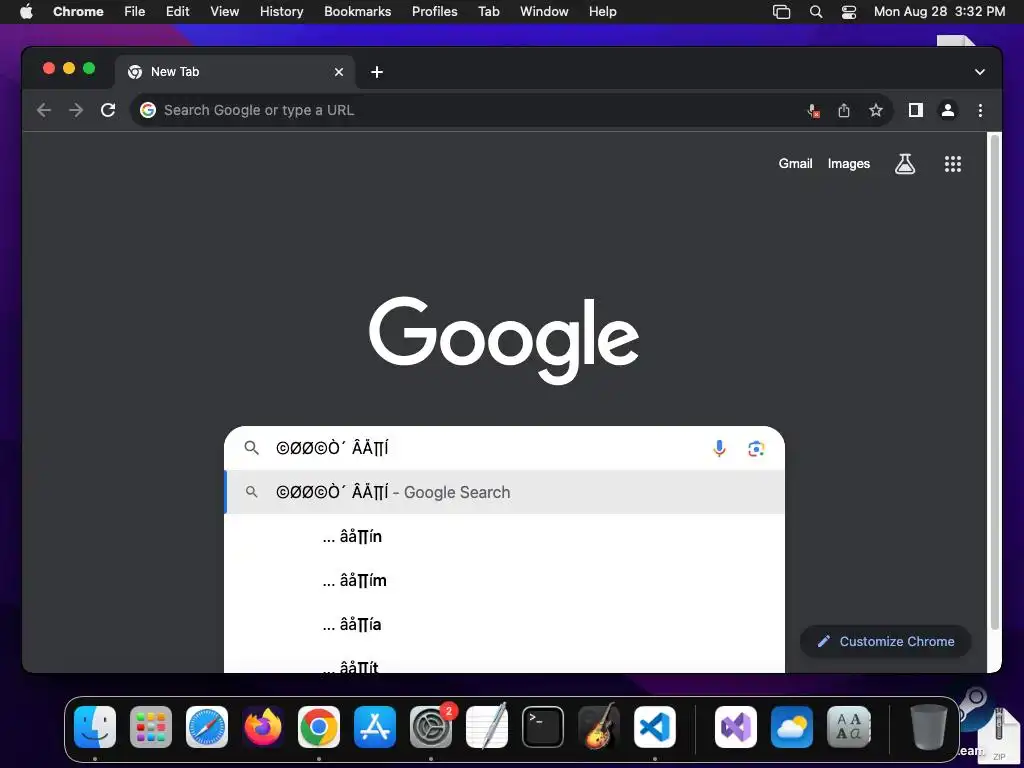Open the Profiles menu
Image resolution: width=1024 pixels, height=768 pixels.
[x=434, y=12]
